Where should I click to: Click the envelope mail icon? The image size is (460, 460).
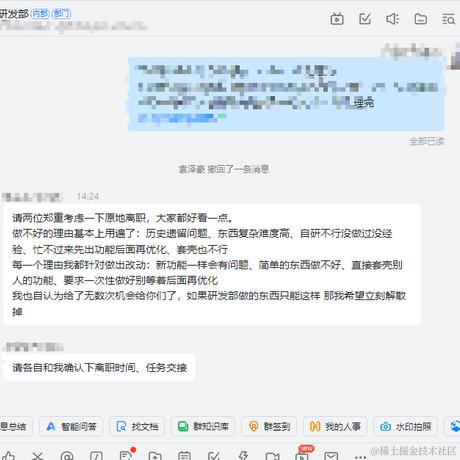[331, 456]
